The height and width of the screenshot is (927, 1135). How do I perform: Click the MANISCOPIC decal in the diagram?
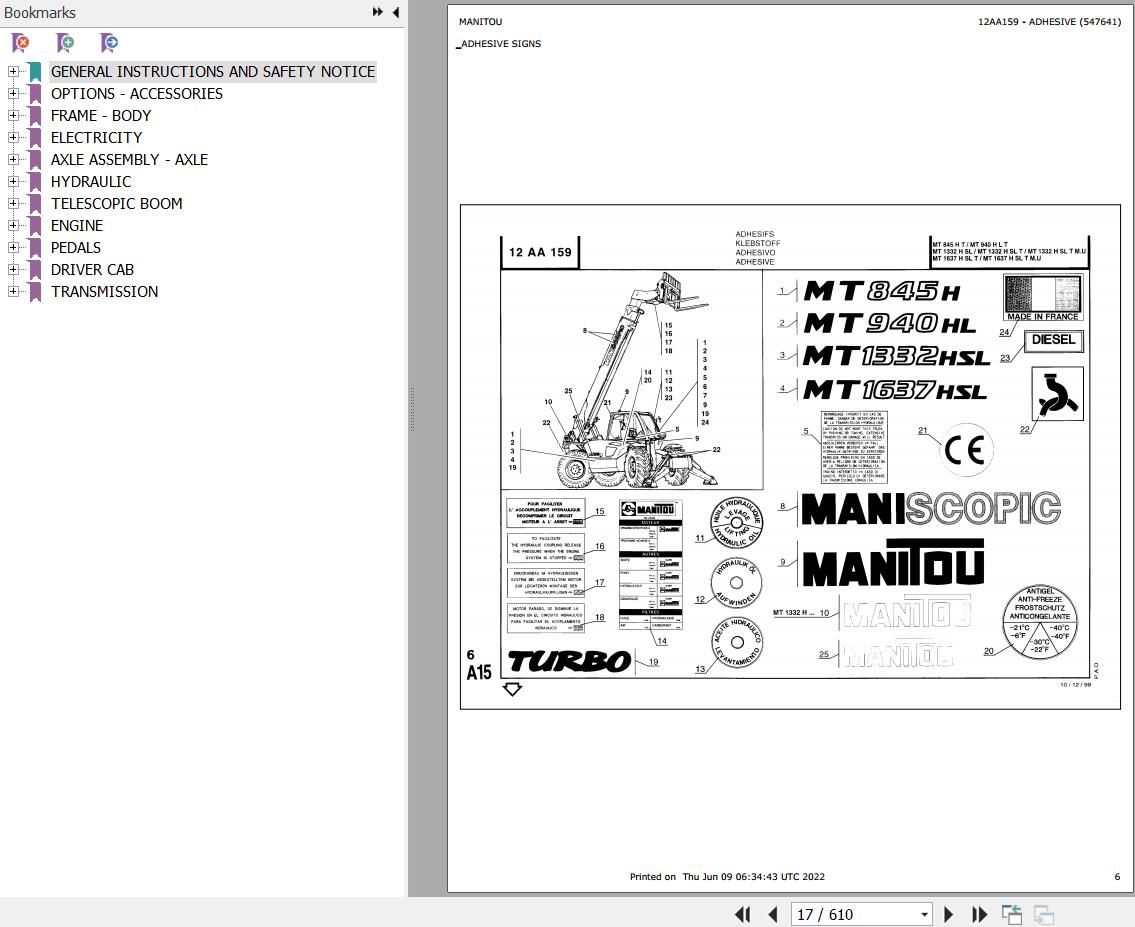(x=931, y=509)
